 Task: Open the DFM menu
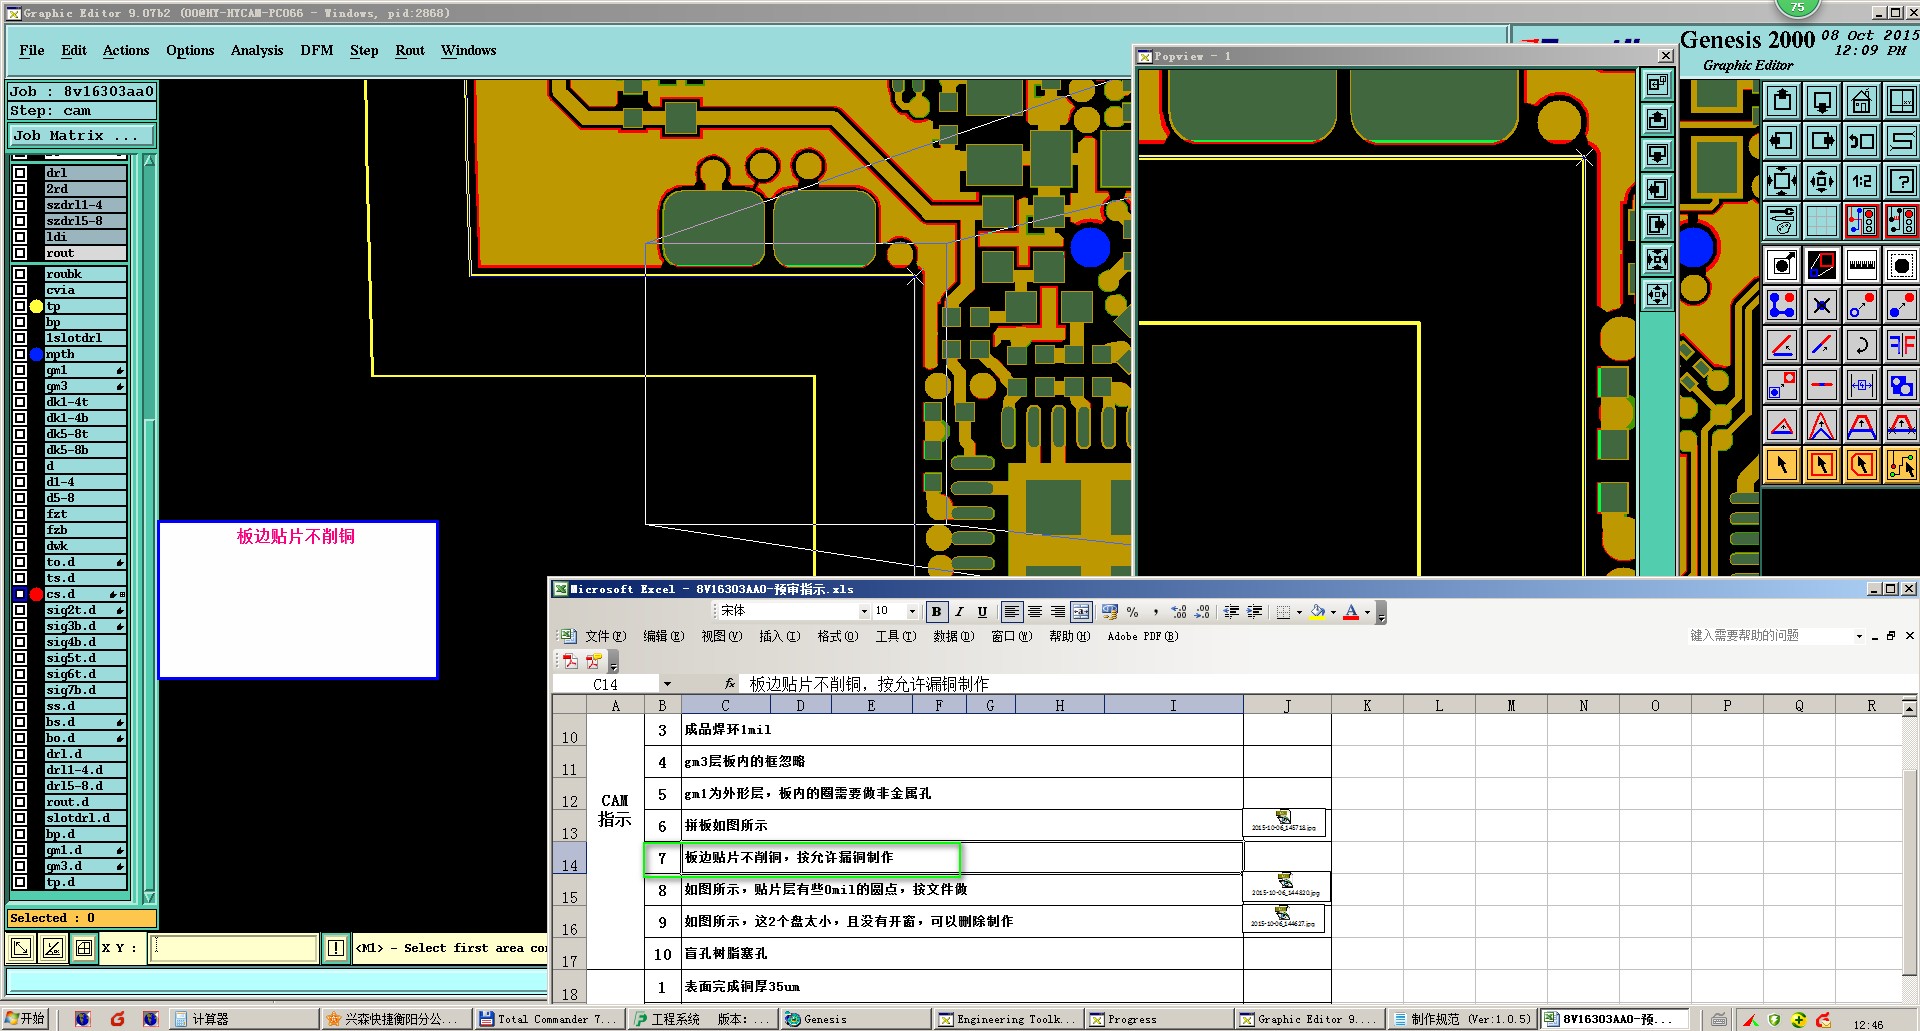pyautogui.click(x=316, y=50)
